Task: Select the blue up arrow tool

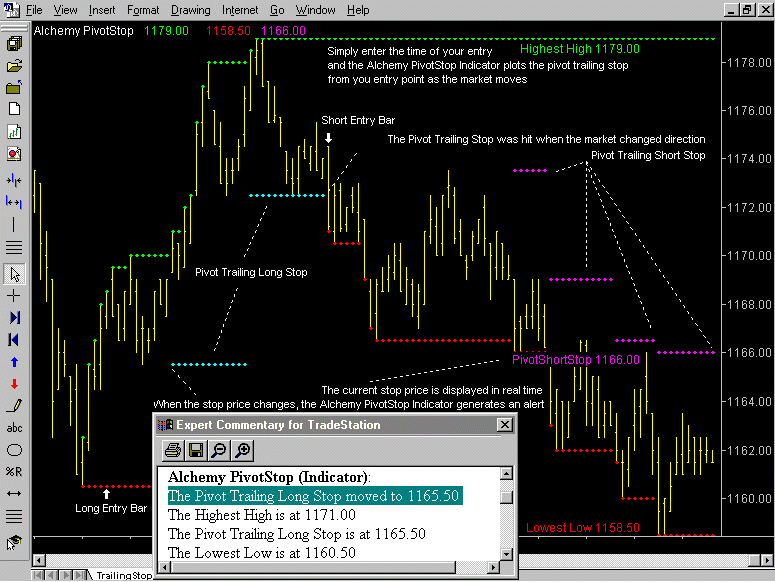Action: (x=14, y=362)
